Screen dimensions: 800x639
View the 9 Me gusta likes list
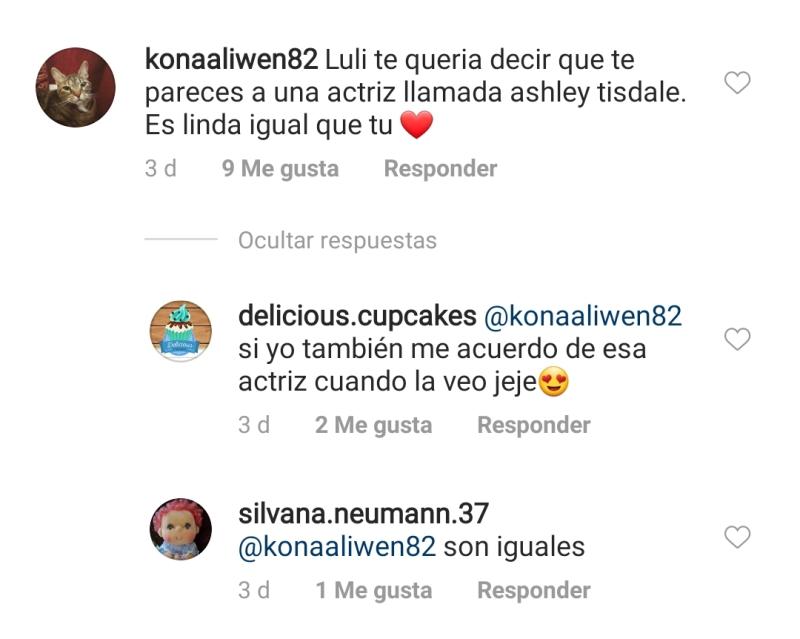(x=280, y=169)
